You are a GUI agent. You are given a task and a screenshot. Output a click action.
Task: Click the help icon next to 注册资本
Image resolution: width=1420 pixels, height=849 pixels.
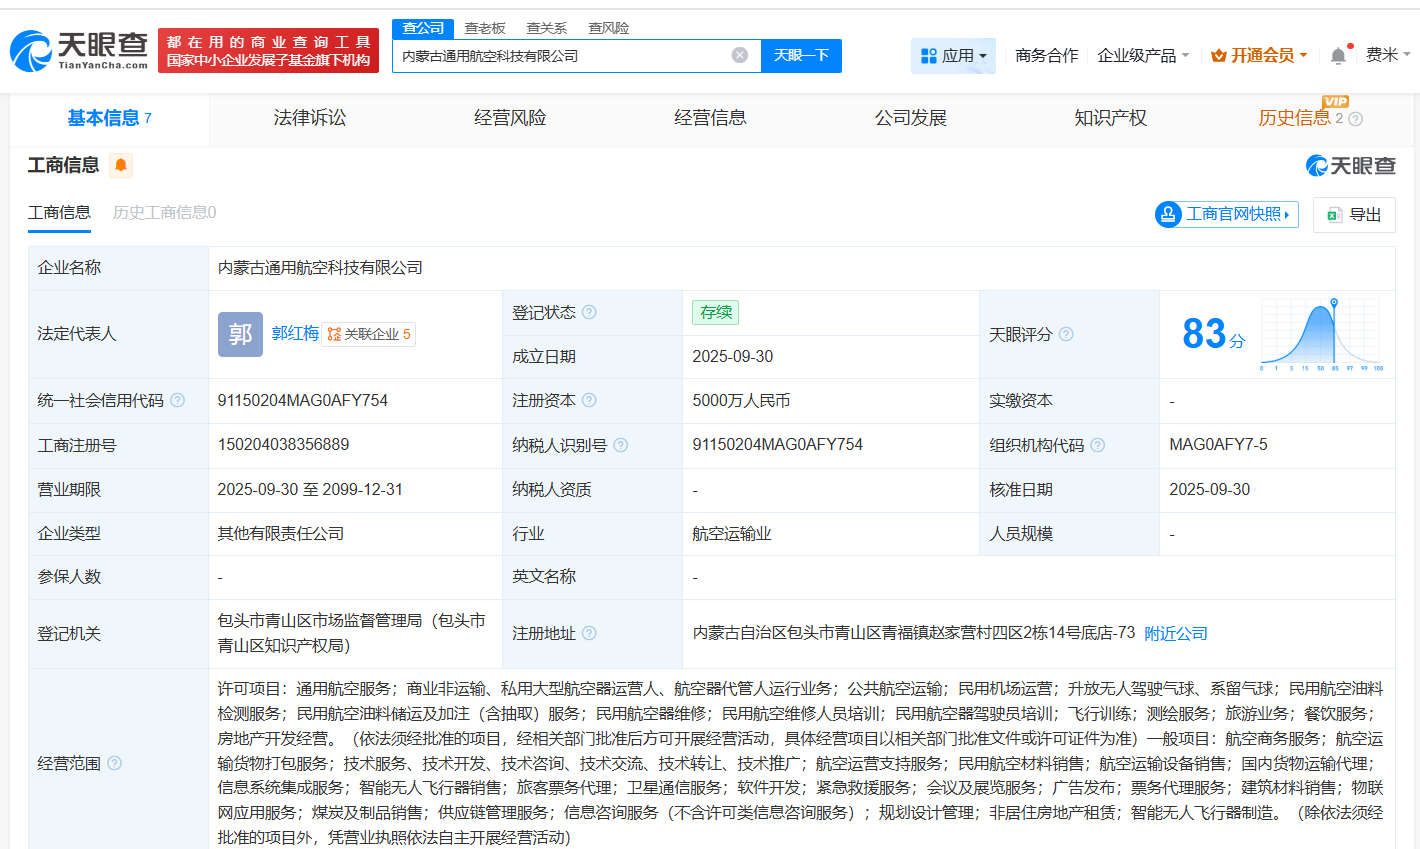click(x=589, y=401)
